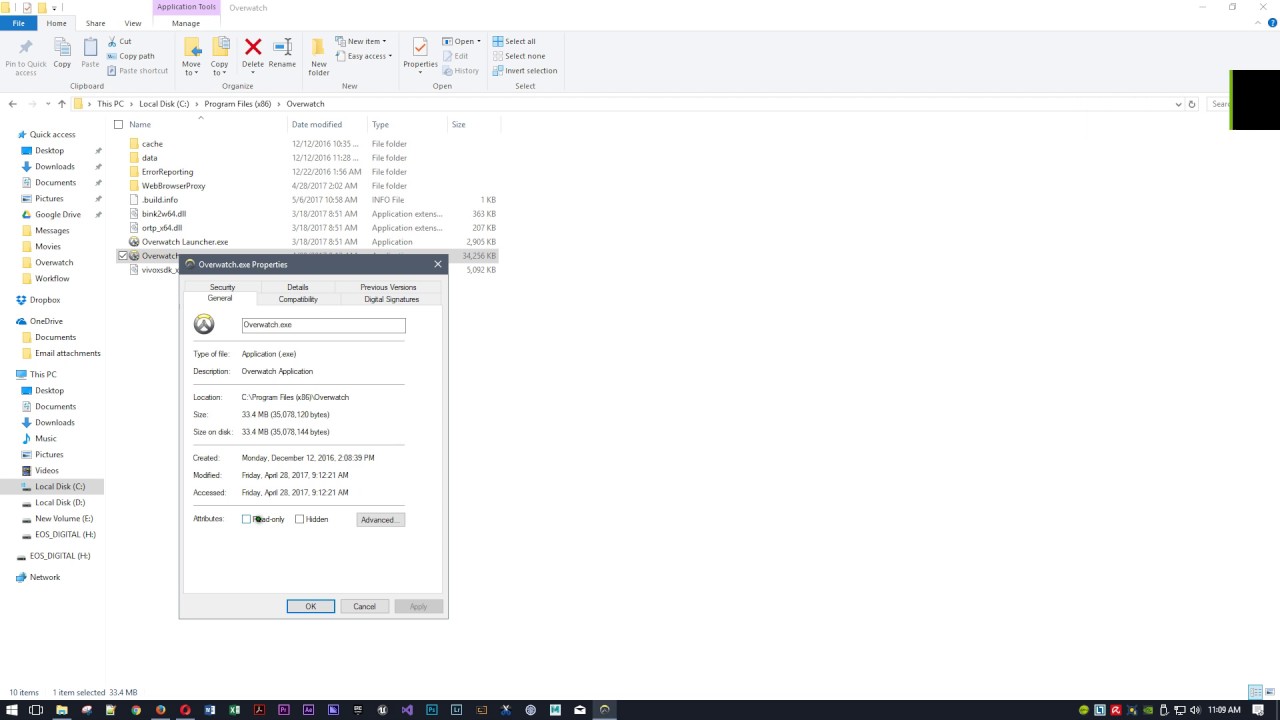Enable the Read-only attribute checkbox

246,519
